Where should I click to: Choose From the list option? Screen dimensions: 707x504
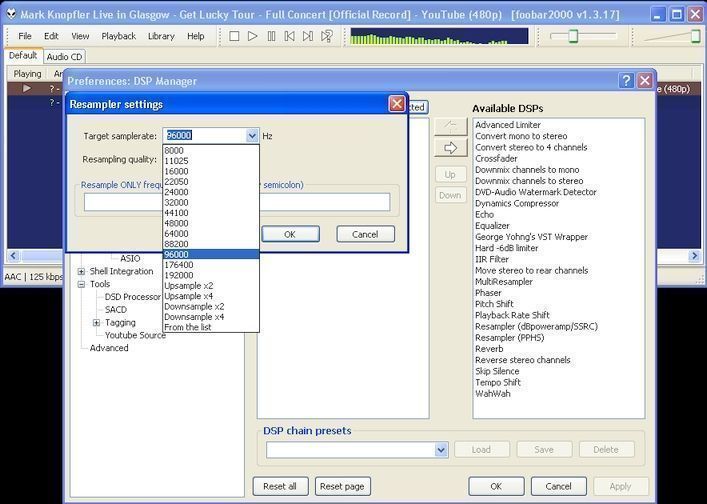211,327
